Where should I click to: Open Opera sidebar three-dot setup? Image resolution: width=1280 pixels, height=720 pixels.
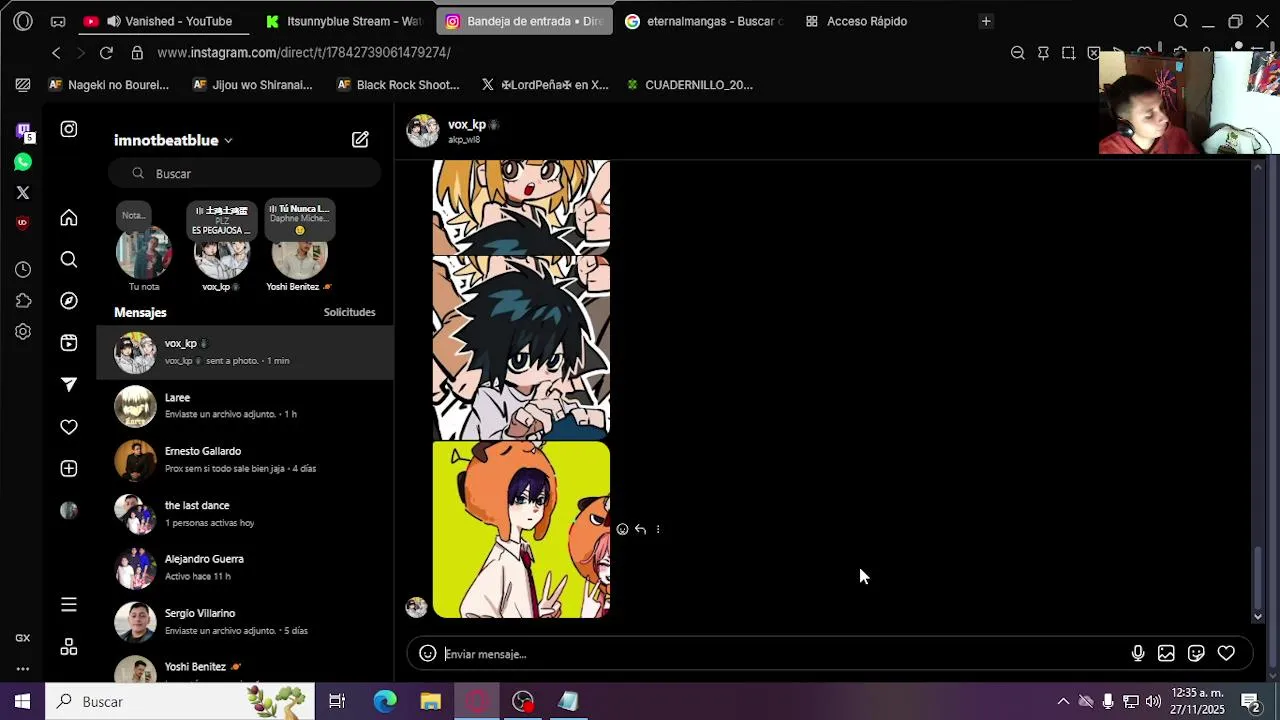tap(22, 669)
